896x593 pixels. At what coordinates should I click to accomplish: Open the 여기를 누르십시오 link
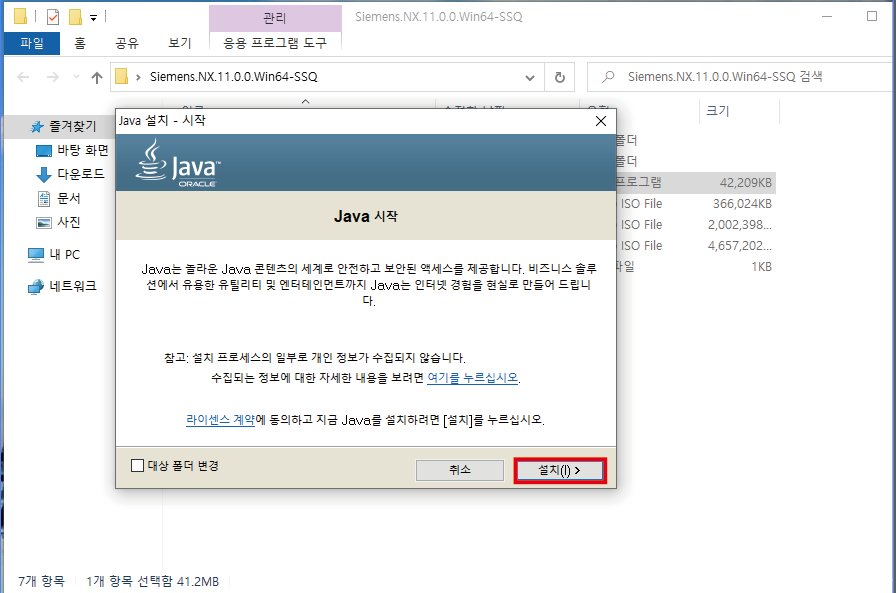pyautogui.click(x=473, y=378)
